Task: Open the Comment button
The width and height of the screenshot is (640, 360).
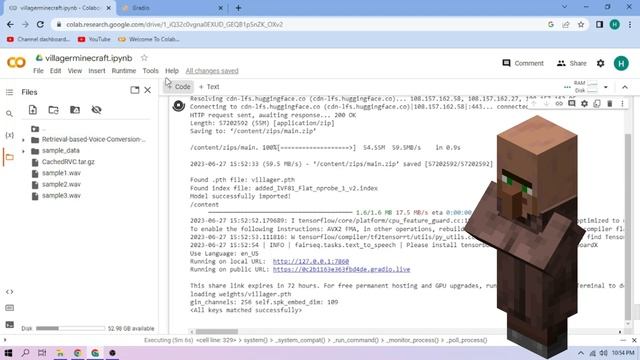Action: pyautogui.click(x=523, y=63)
